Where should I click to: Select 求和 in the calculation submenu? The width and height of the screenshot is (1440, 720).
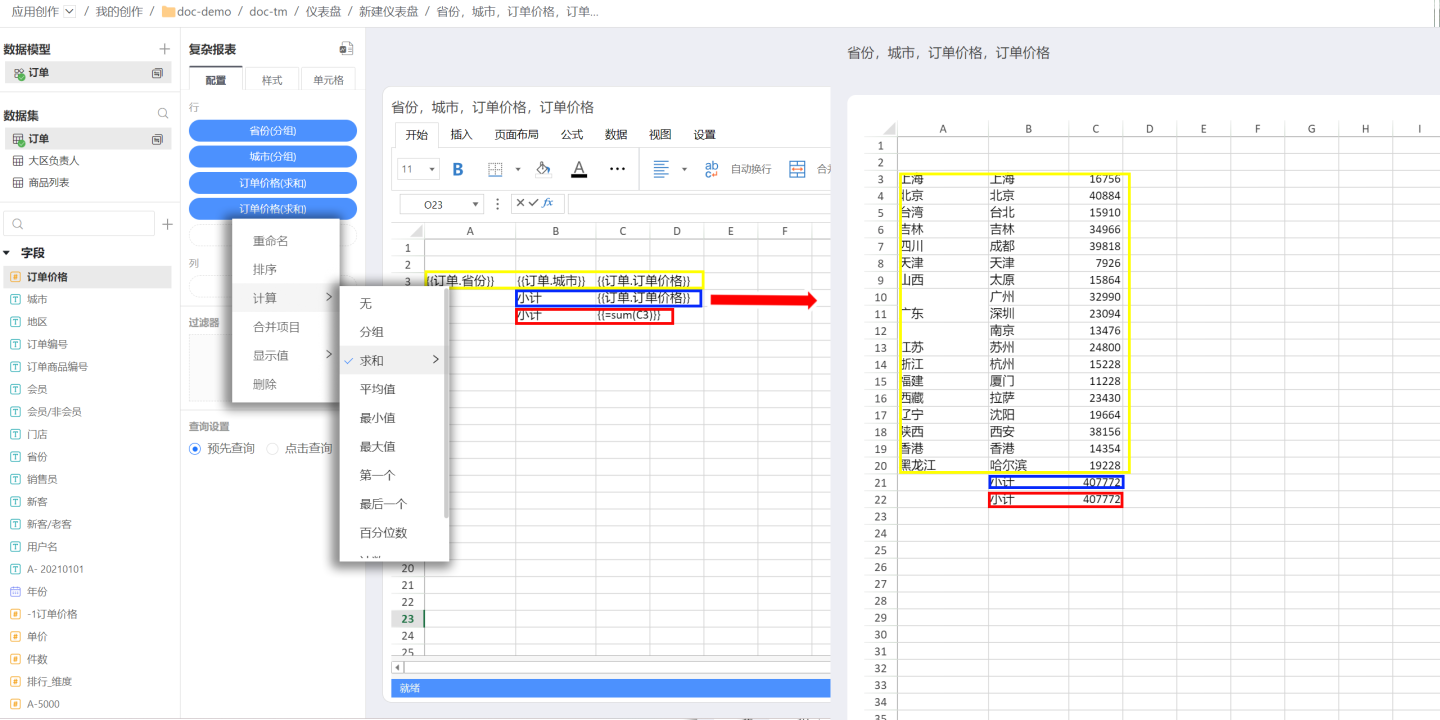[372, 360]
